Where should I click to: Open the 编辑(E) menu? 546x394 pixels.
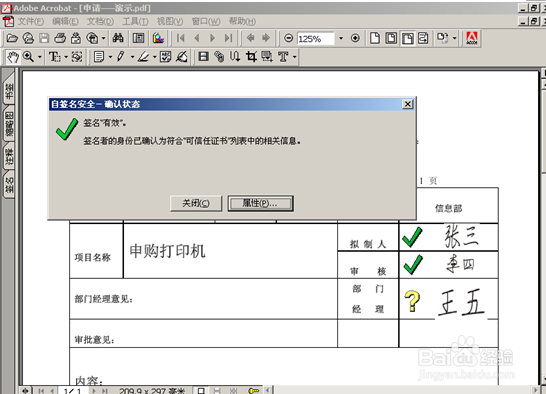pos(65,22)
